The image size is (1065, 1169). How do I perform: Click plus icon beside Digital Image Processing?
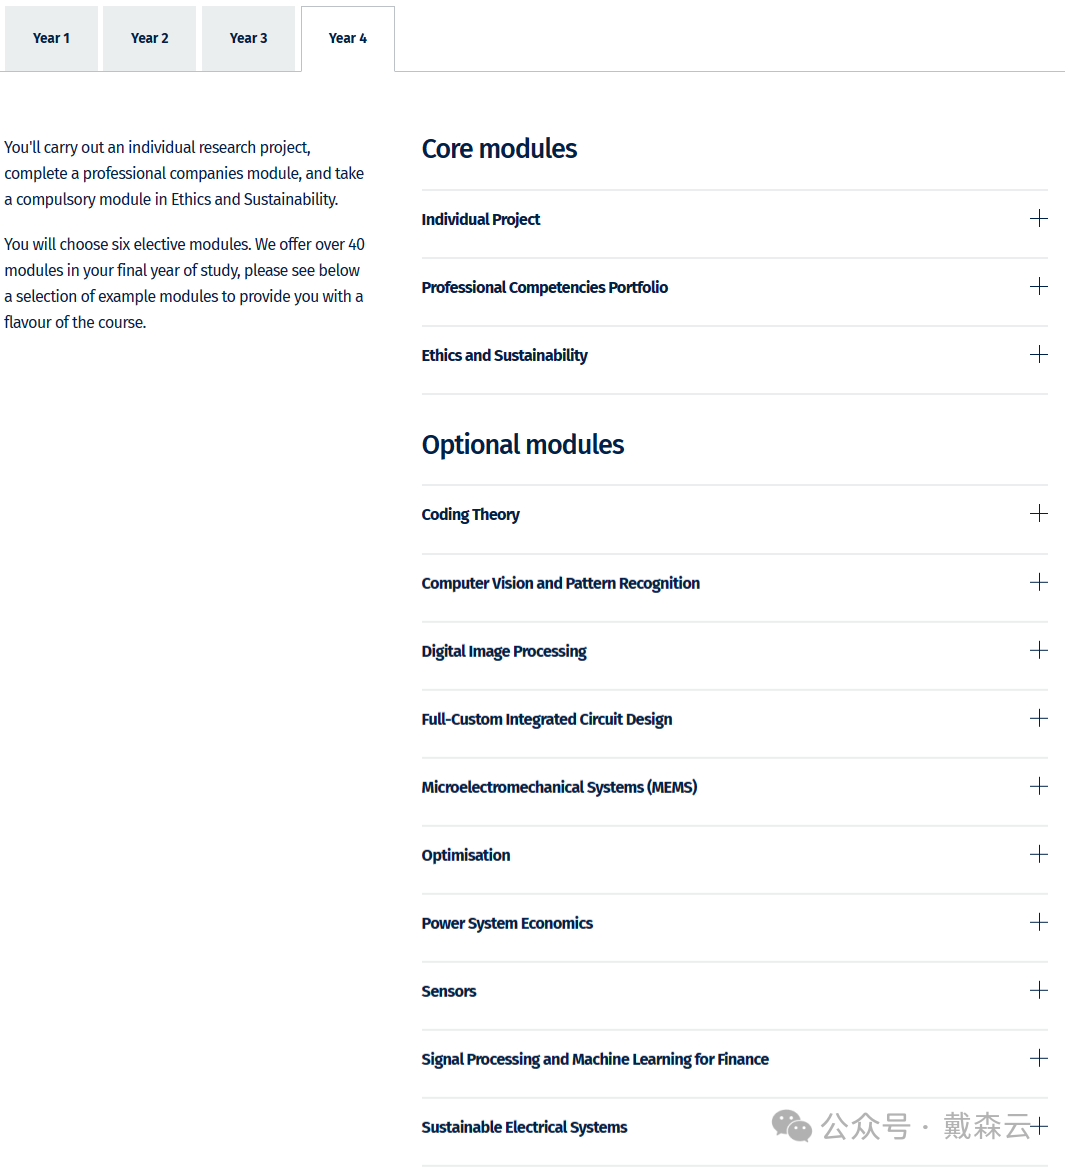[x=1039, y=651]
